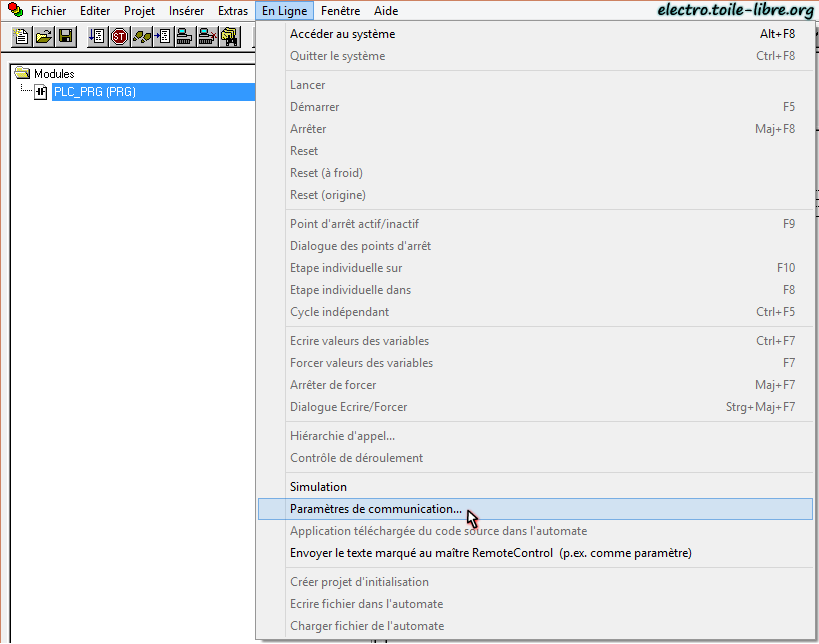This screenshot has height=644, width=819.
Task: Click Créer projet d'initialisation
Action: click(535, 581)
